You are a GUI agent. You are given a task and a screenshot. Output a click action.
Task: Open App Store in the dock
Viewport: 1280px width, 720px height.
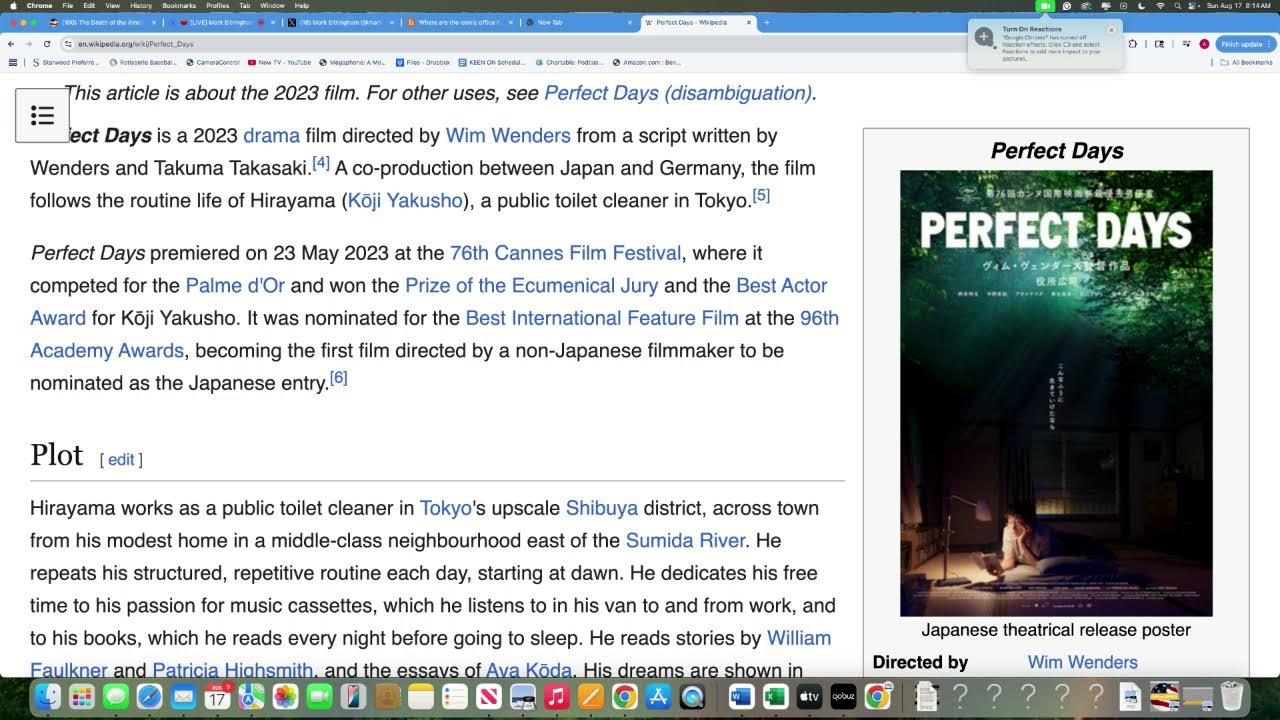click(659, 696)
